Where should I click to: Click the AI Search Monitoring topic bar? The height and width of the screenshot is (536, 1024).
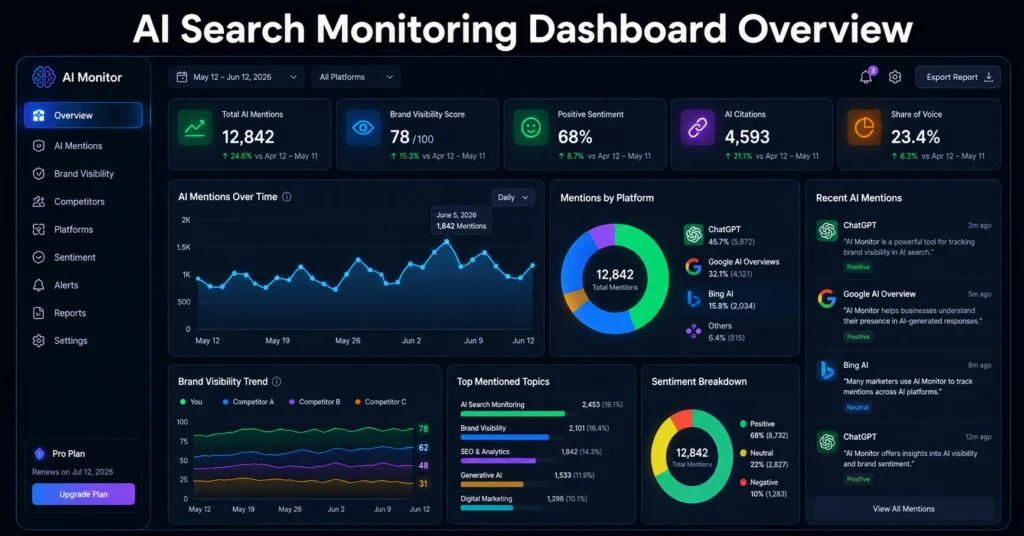[x=513, y=414]
